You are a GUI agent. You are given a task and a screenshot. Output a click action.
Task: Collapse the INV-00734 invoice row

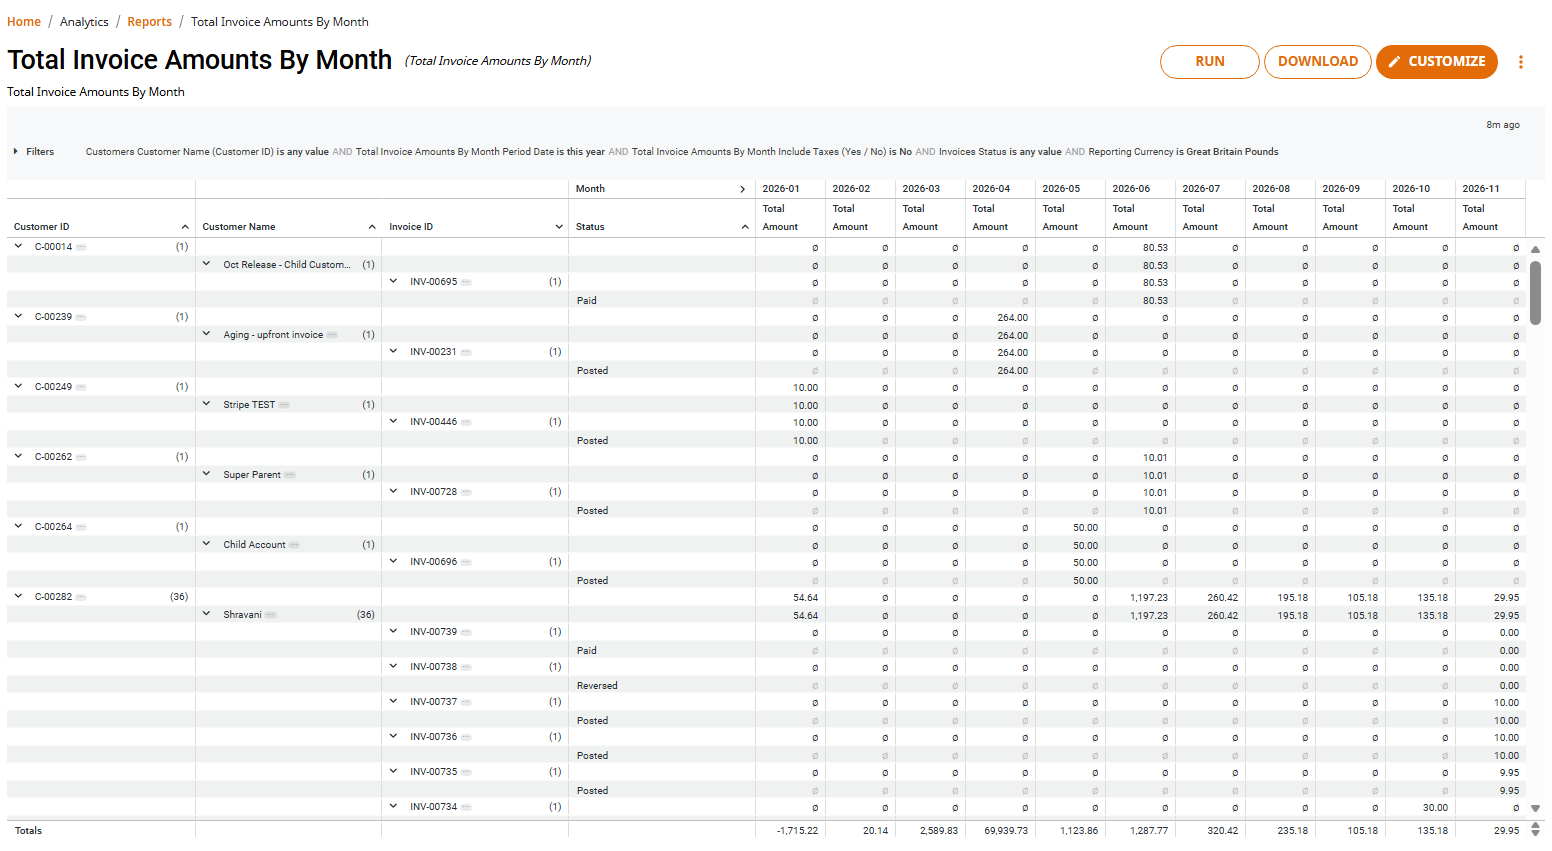coord(393,806)
